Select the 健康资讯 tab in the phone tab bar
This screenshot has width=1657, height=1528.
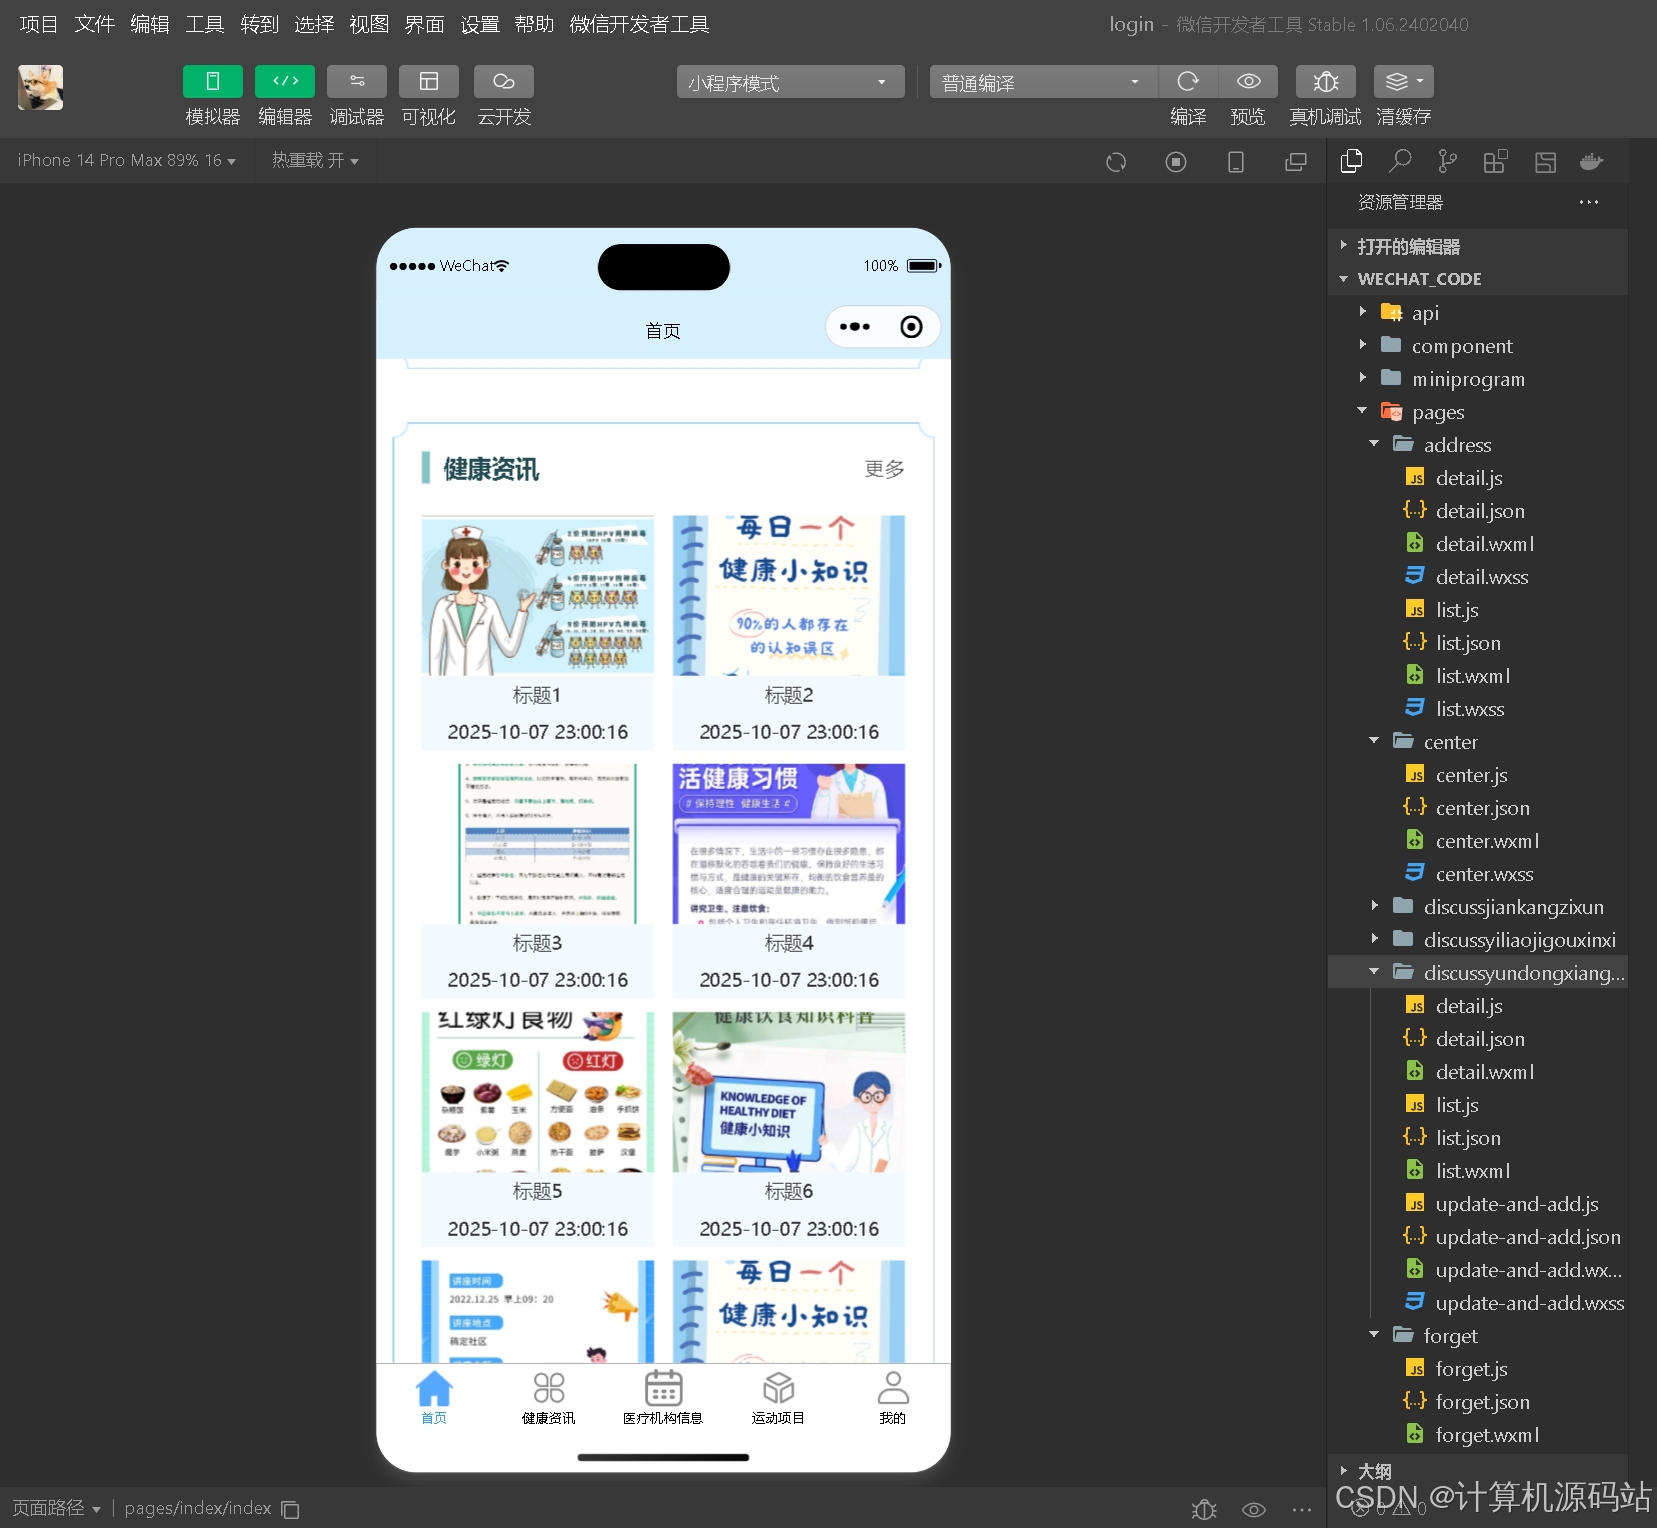pos(548,1397)
